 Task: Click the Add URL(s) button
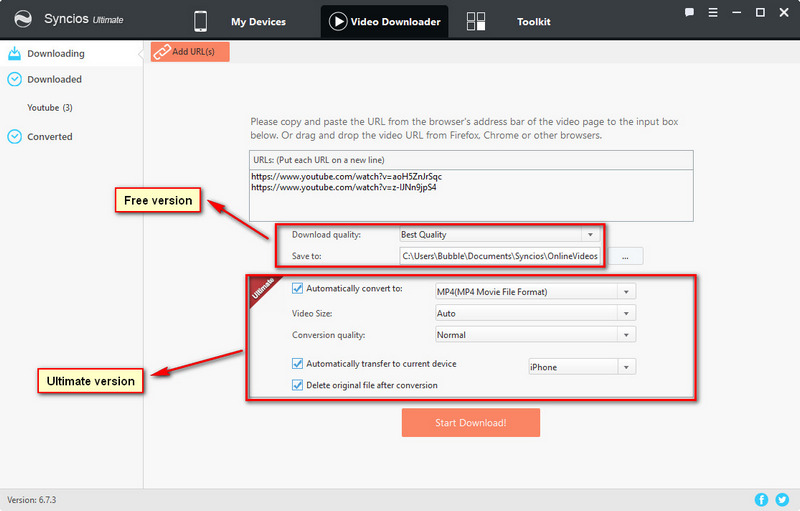(x=190, y=52)
